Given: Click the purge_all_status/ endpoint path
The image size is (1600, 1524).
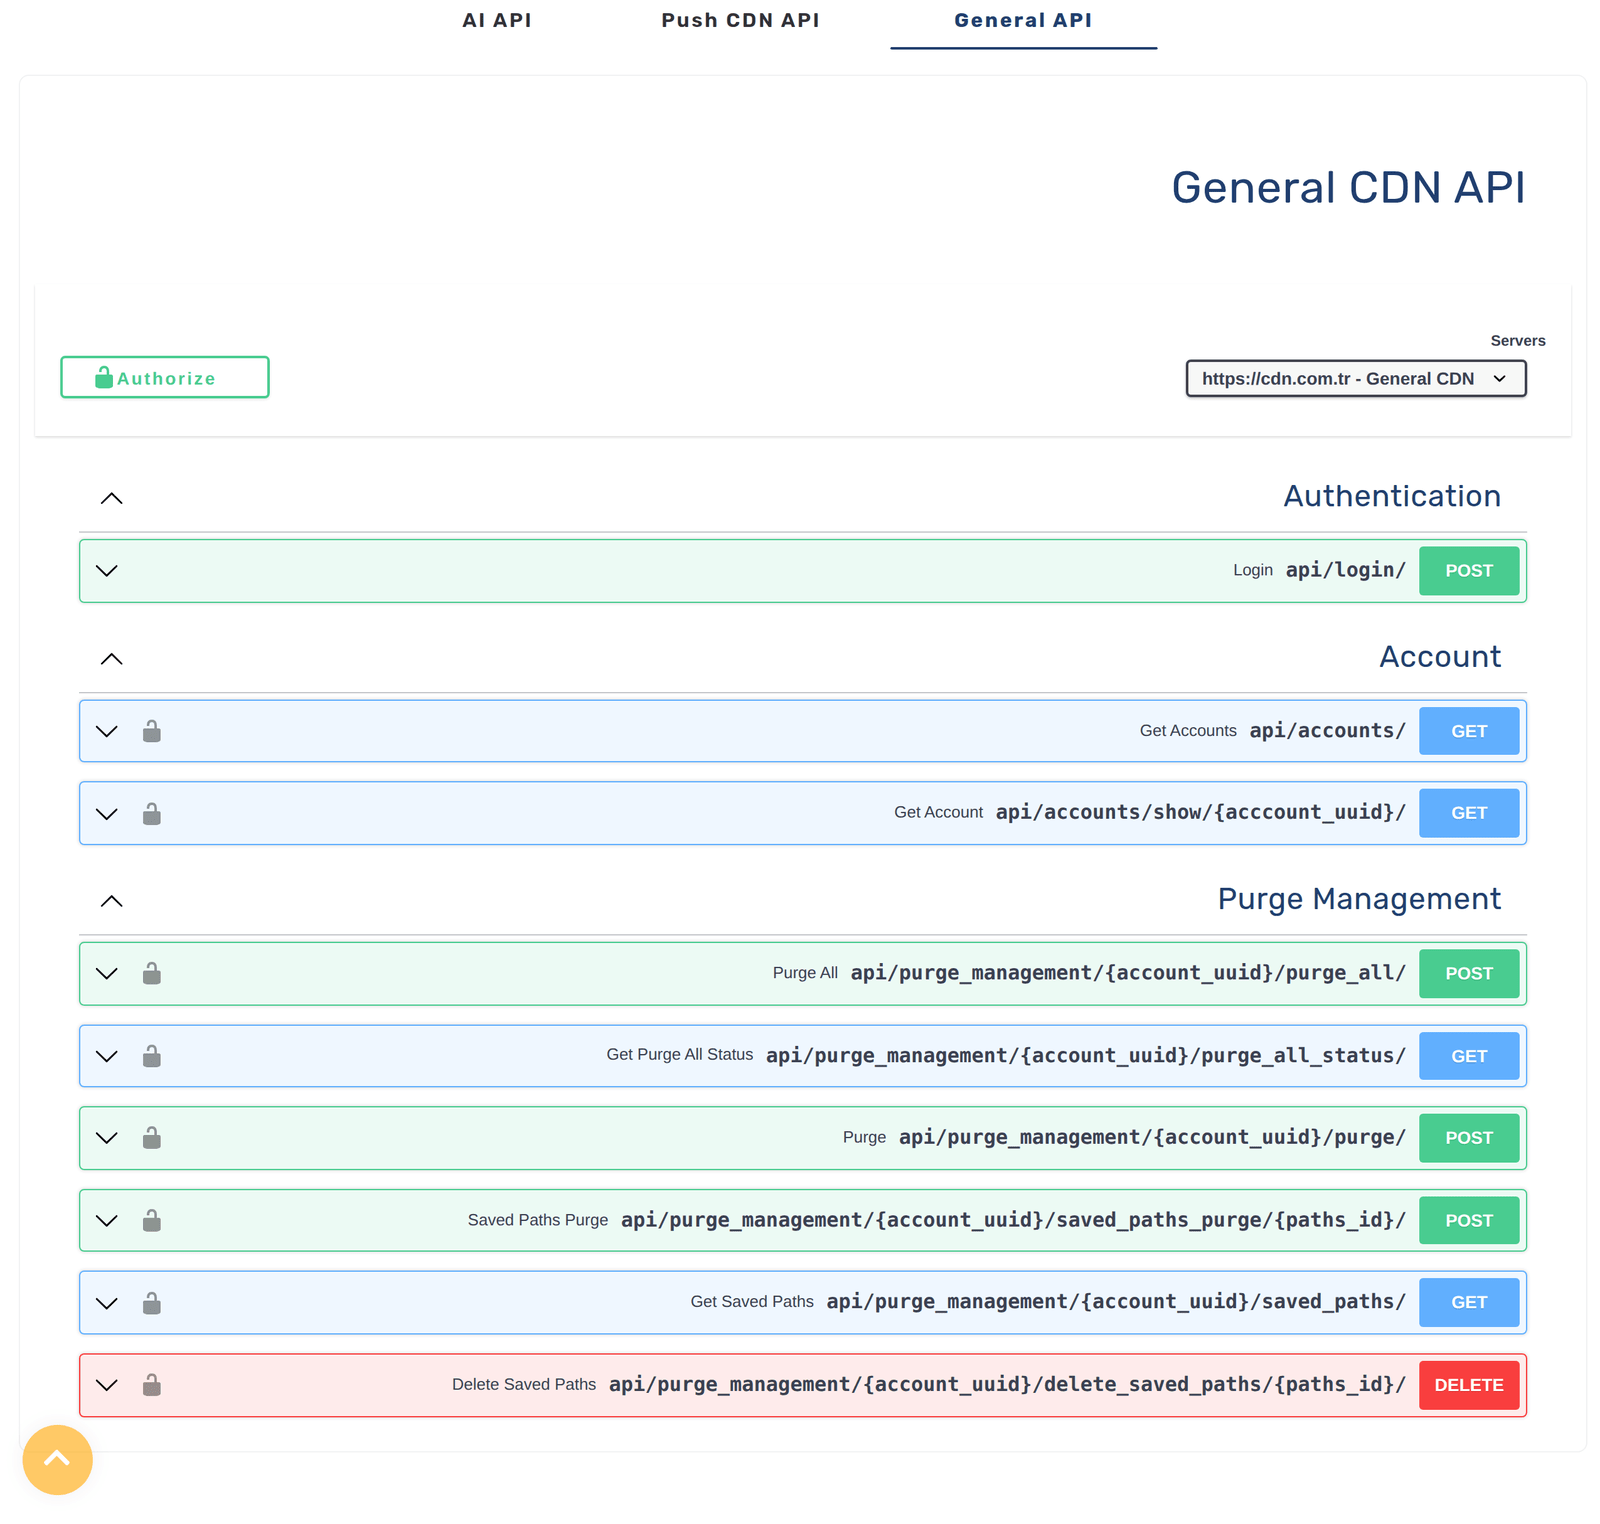Looking at the screenshot, I should click(x=1086, y=1056).
